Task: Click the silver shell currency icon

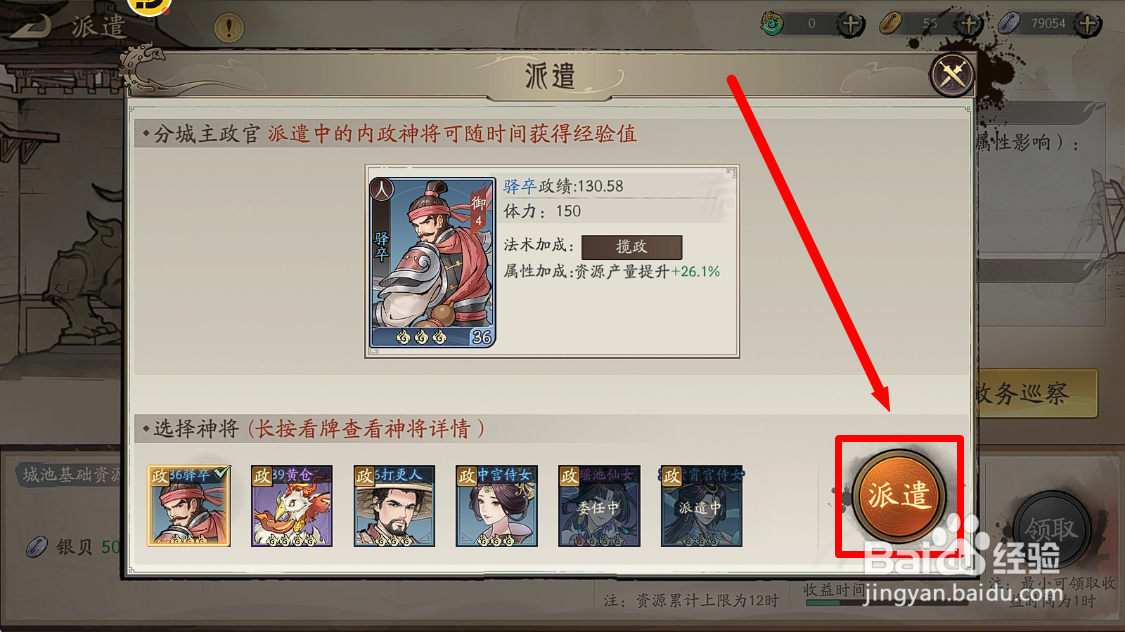Action: click(1009, 24)
